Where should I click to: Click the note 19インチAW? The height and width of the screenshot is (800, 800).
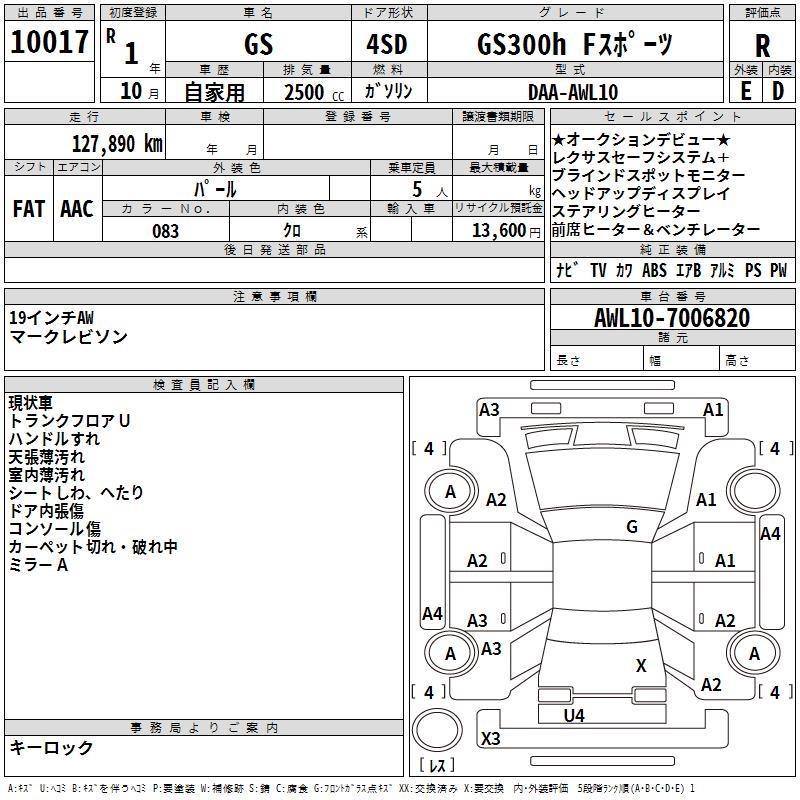click(52, 318)
